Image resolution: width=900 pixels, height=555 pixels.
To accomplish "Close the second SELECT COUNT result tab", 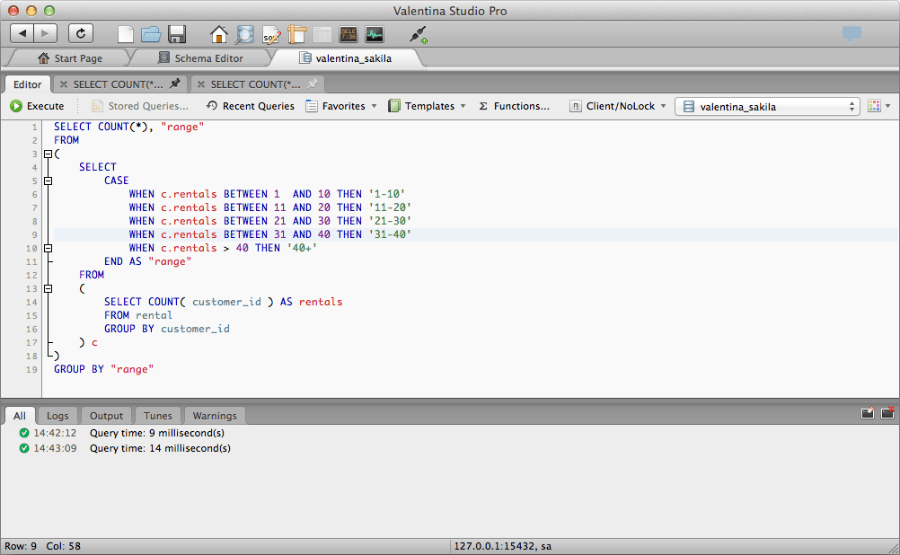I will [201, 84].
